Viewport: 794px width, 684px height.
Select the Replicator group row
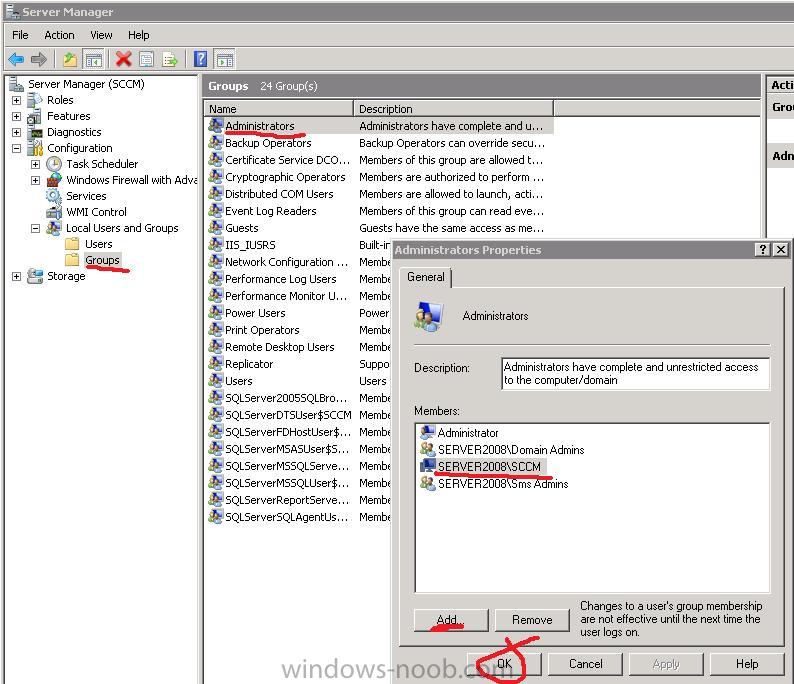pyautogui.click(x=249, y=364)
